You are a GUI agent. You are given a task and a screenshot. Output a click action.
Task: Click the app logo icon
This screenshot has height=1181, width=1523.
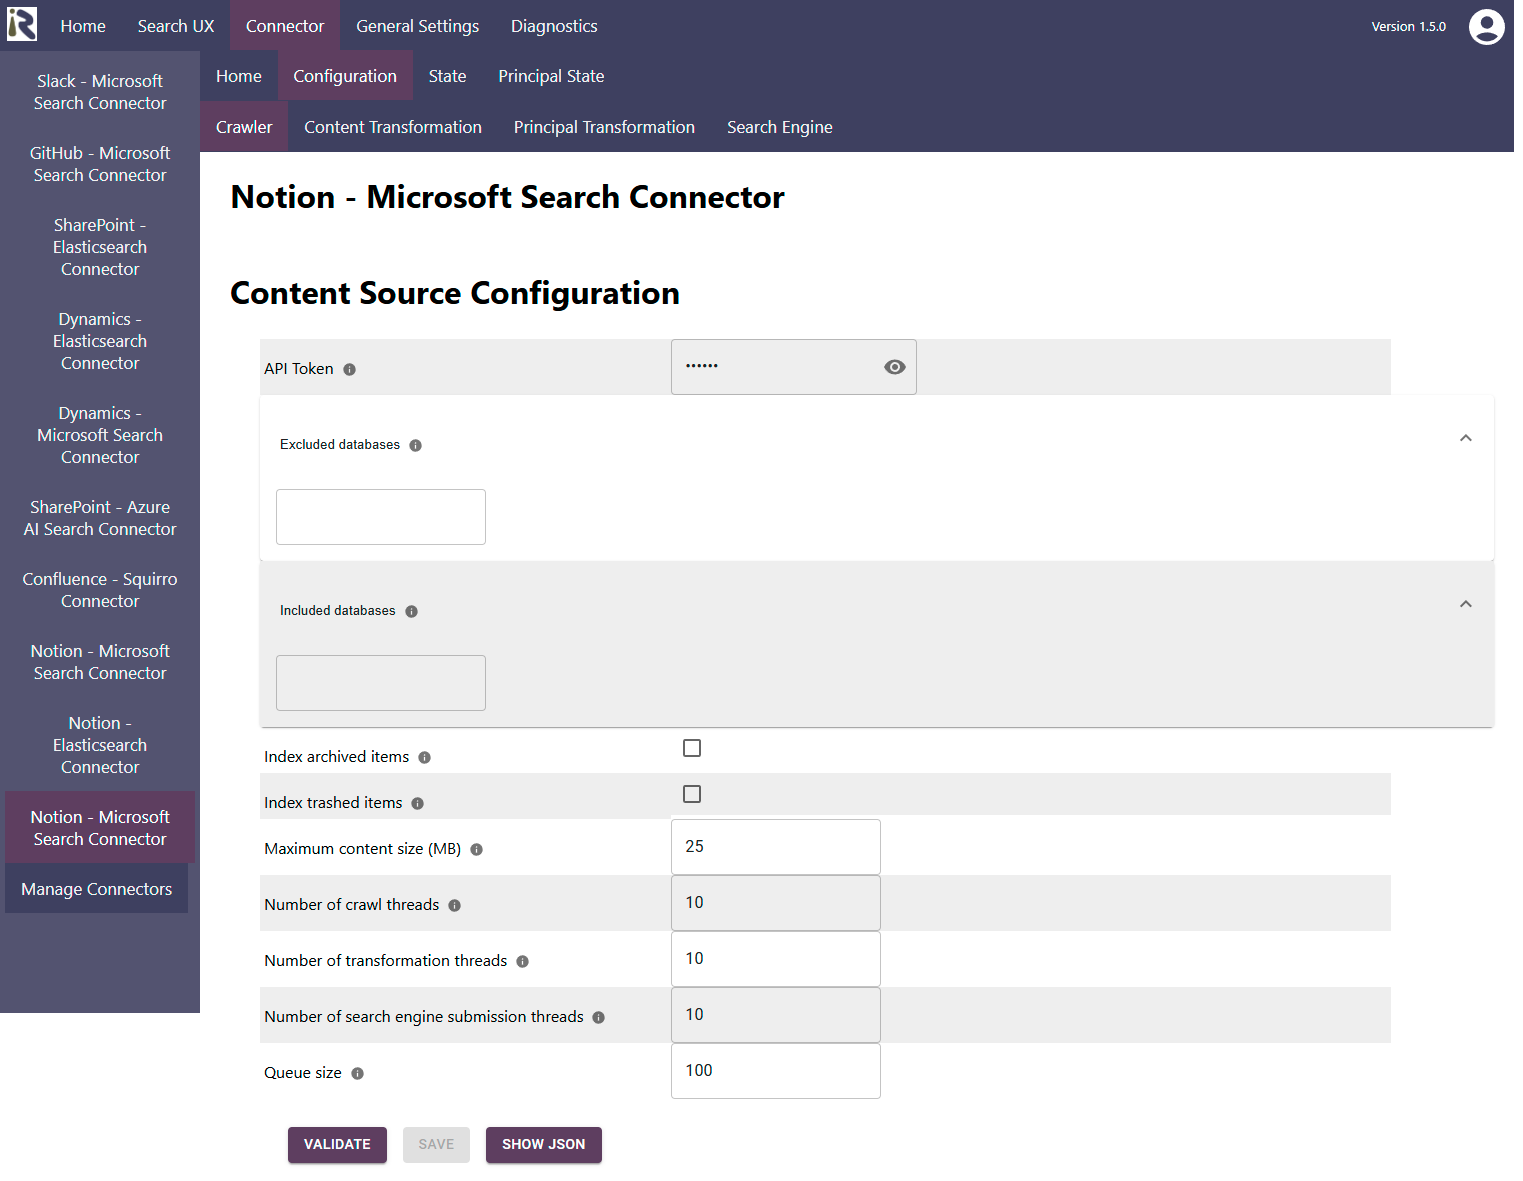coord(22,25)
